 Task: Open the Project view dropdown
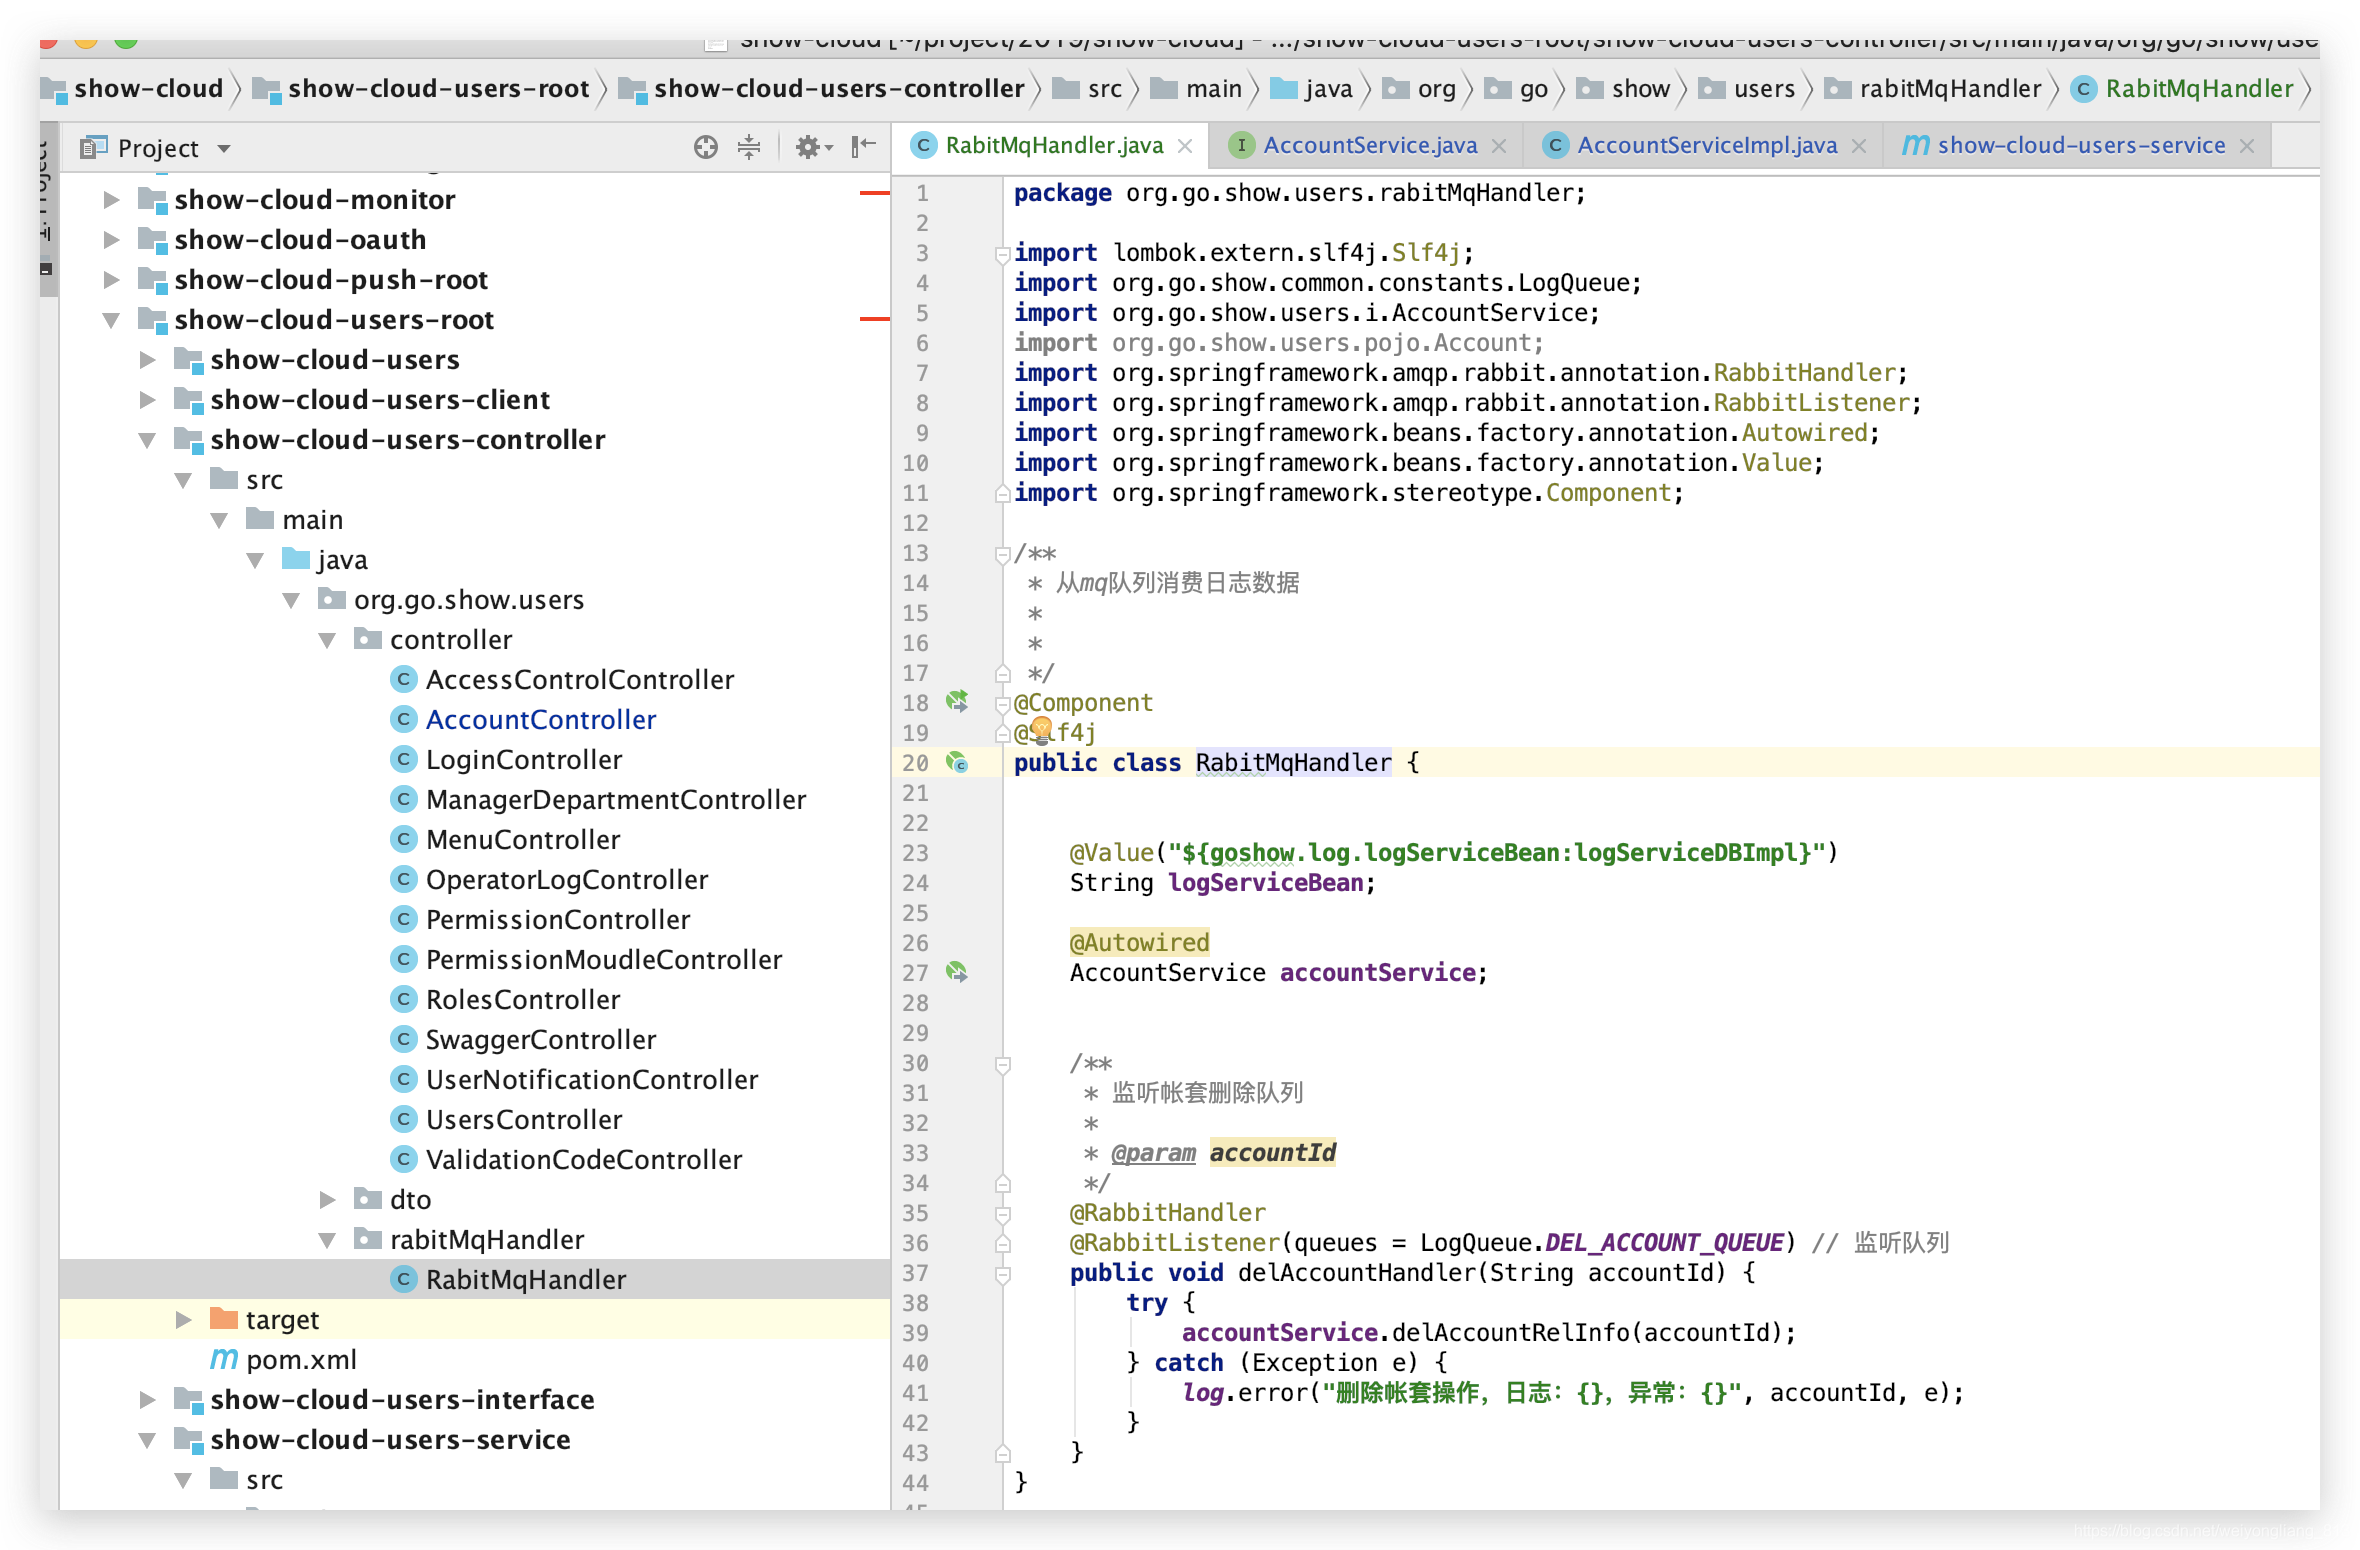click(224, 149)
